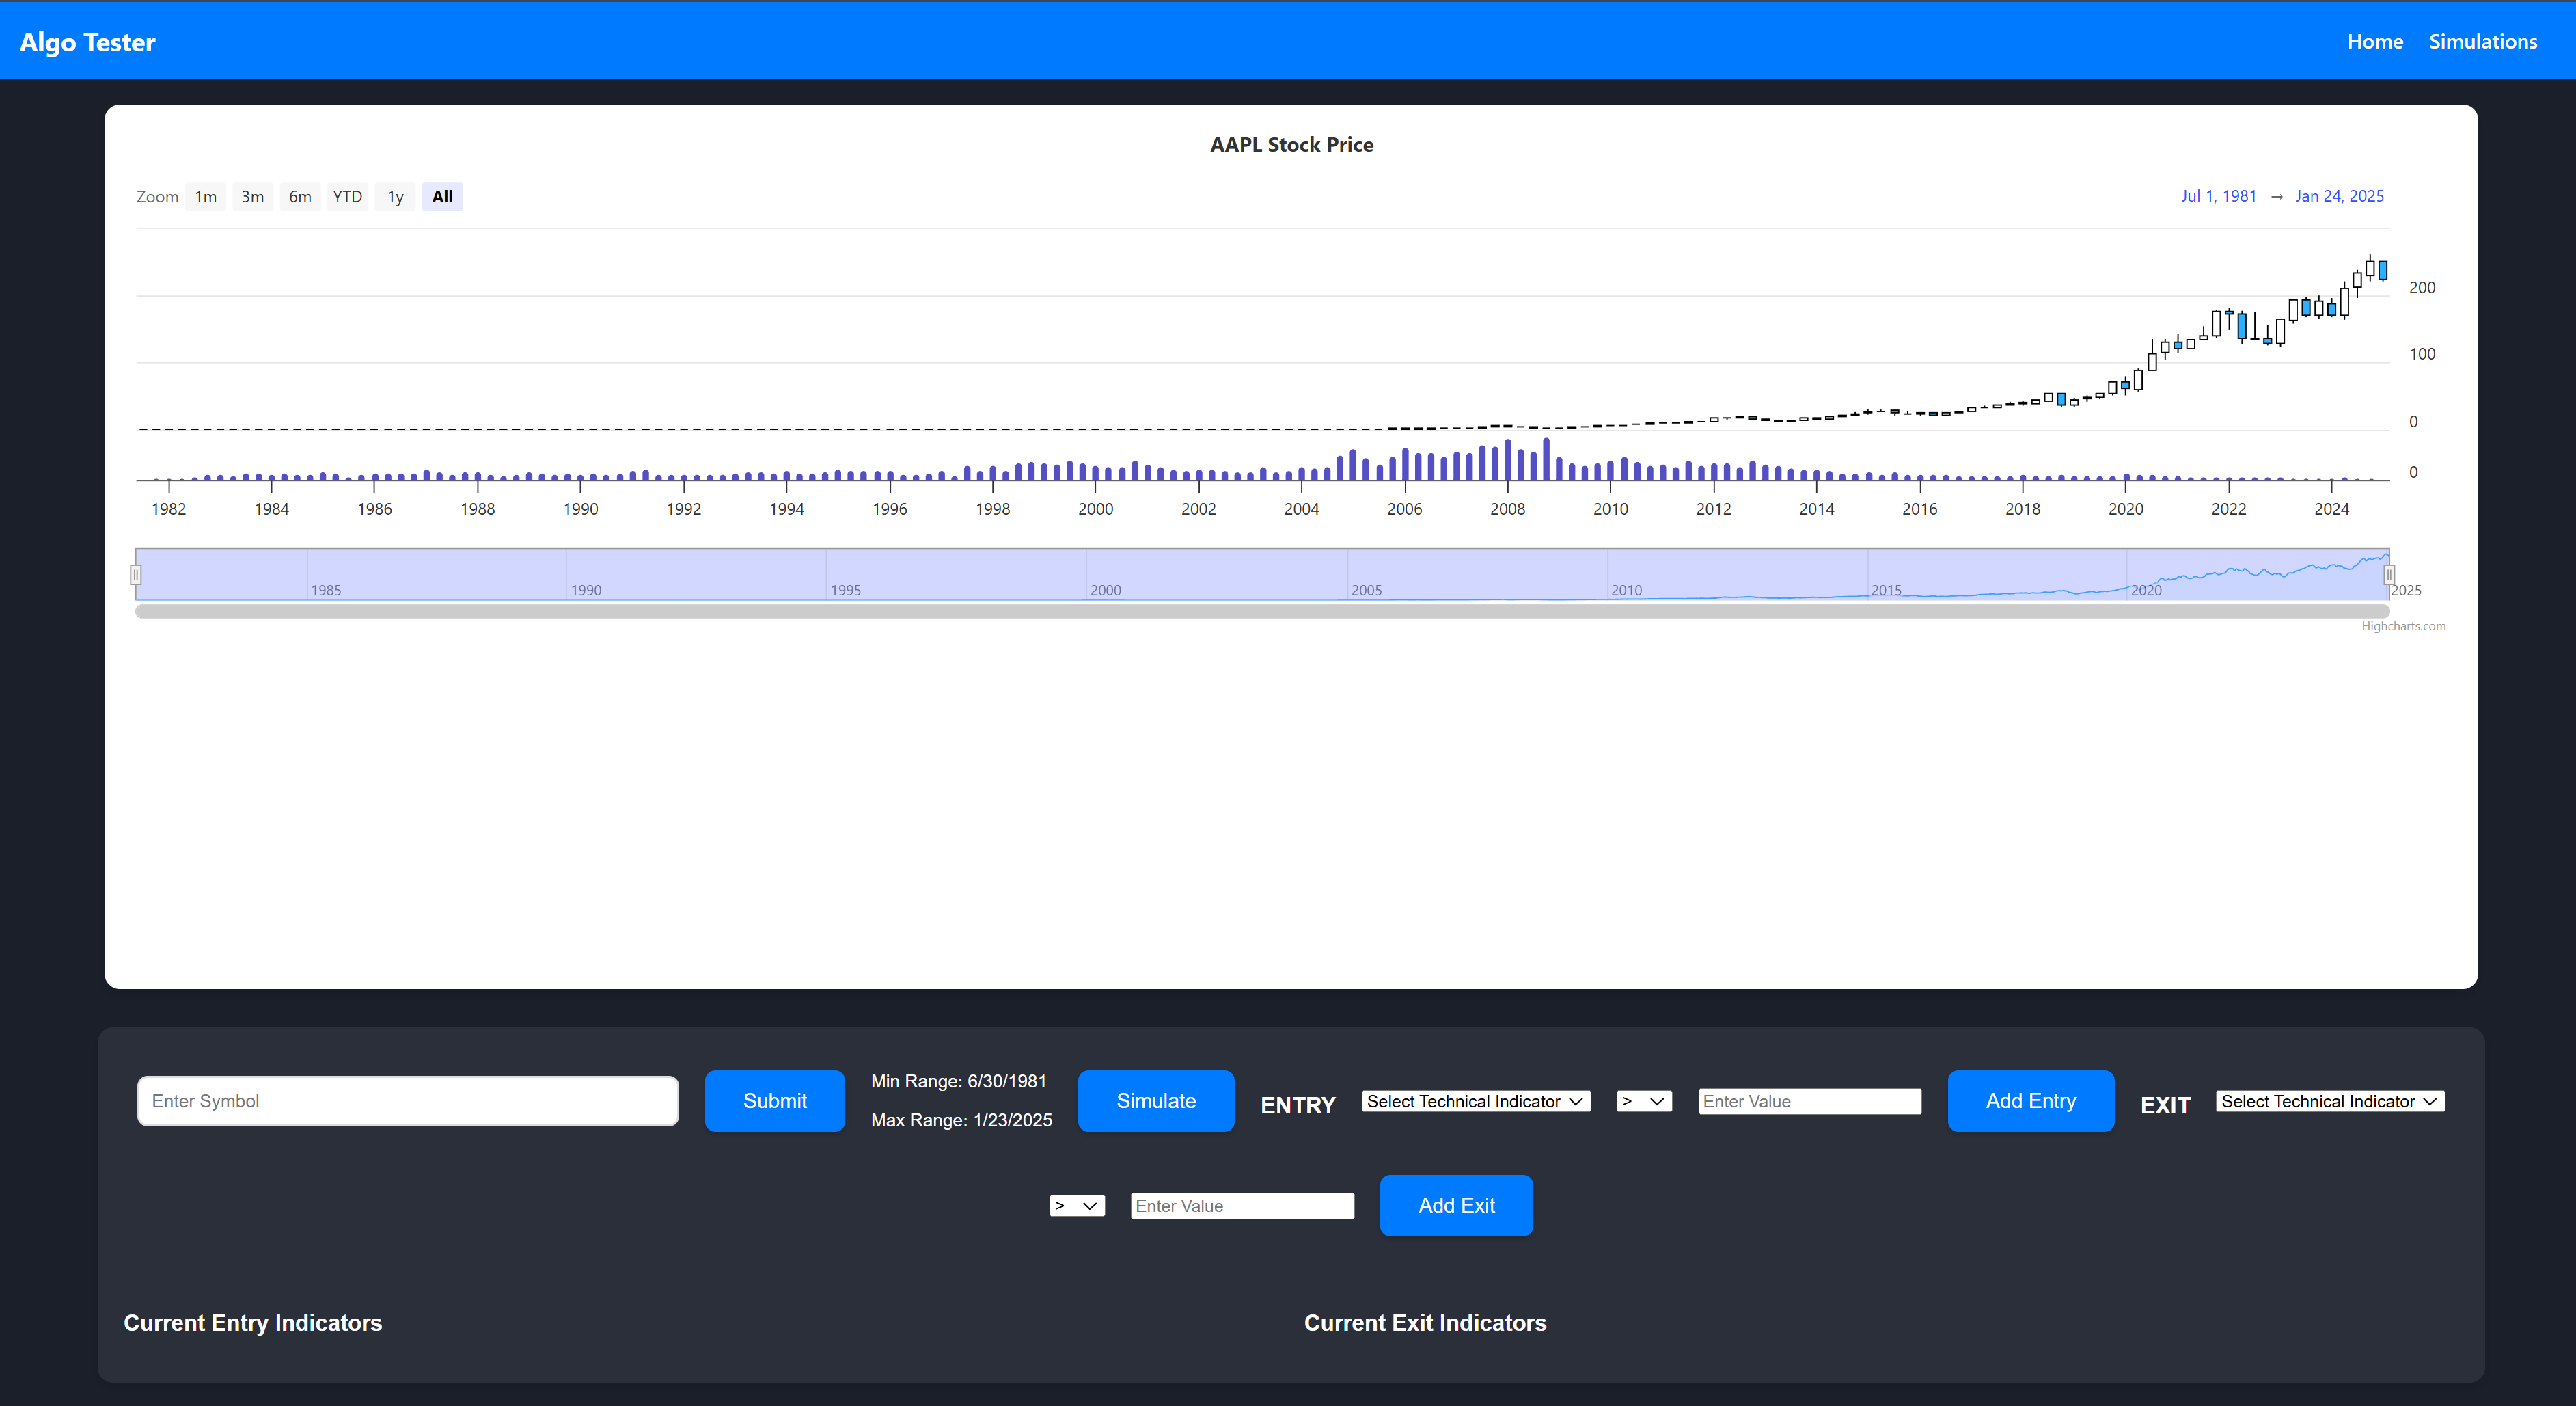This screenshot has width=2576, height=1406.
Task: Click the Jul 1, 1981 start date
Action: tap(2218, 196)
